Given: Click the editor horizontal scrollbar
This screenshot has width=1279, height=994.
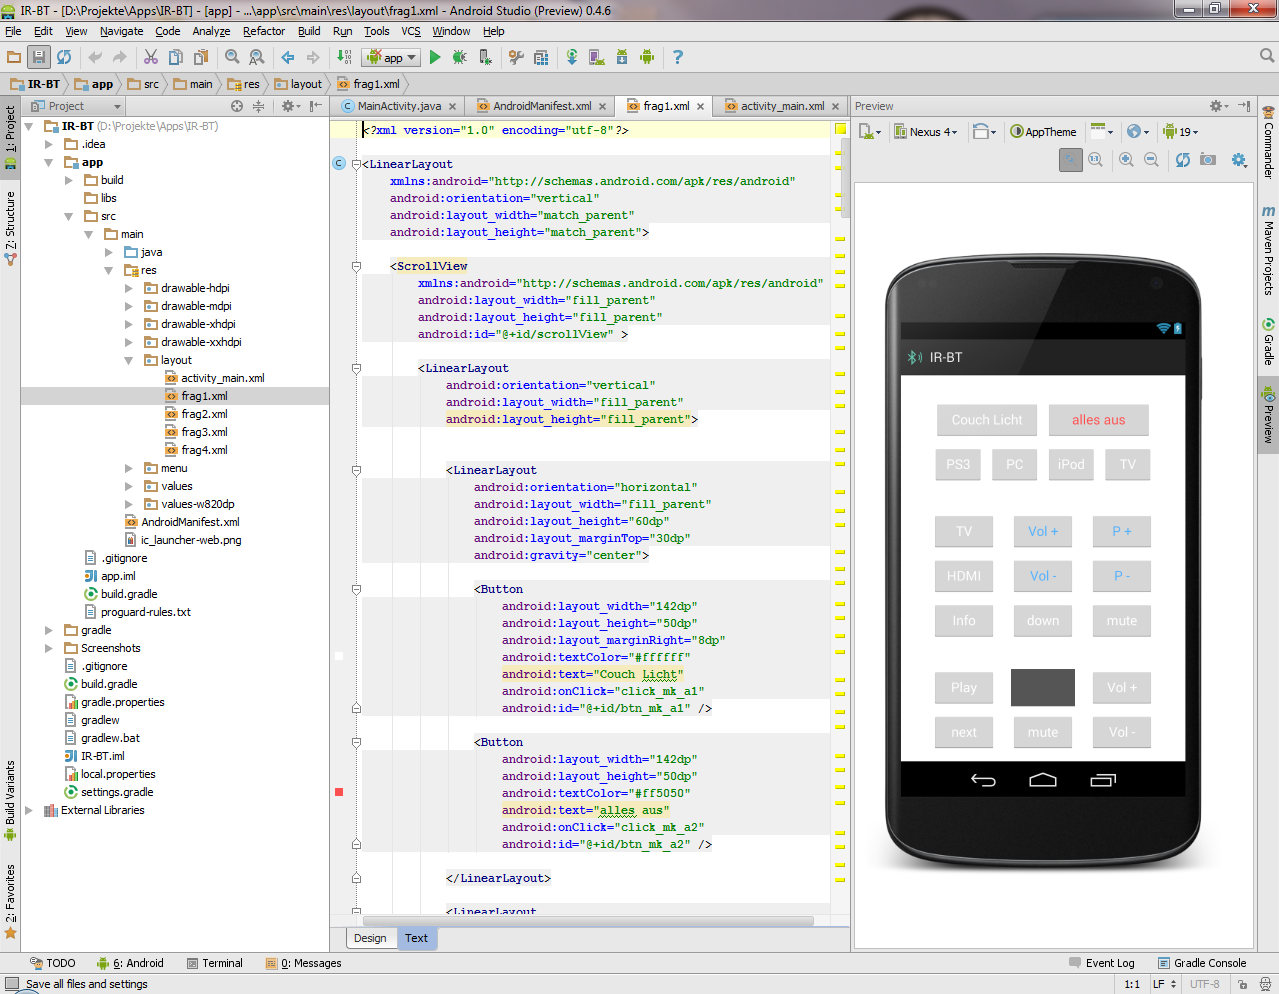Looking at the screenshot, I should click(x=588, y=920).
